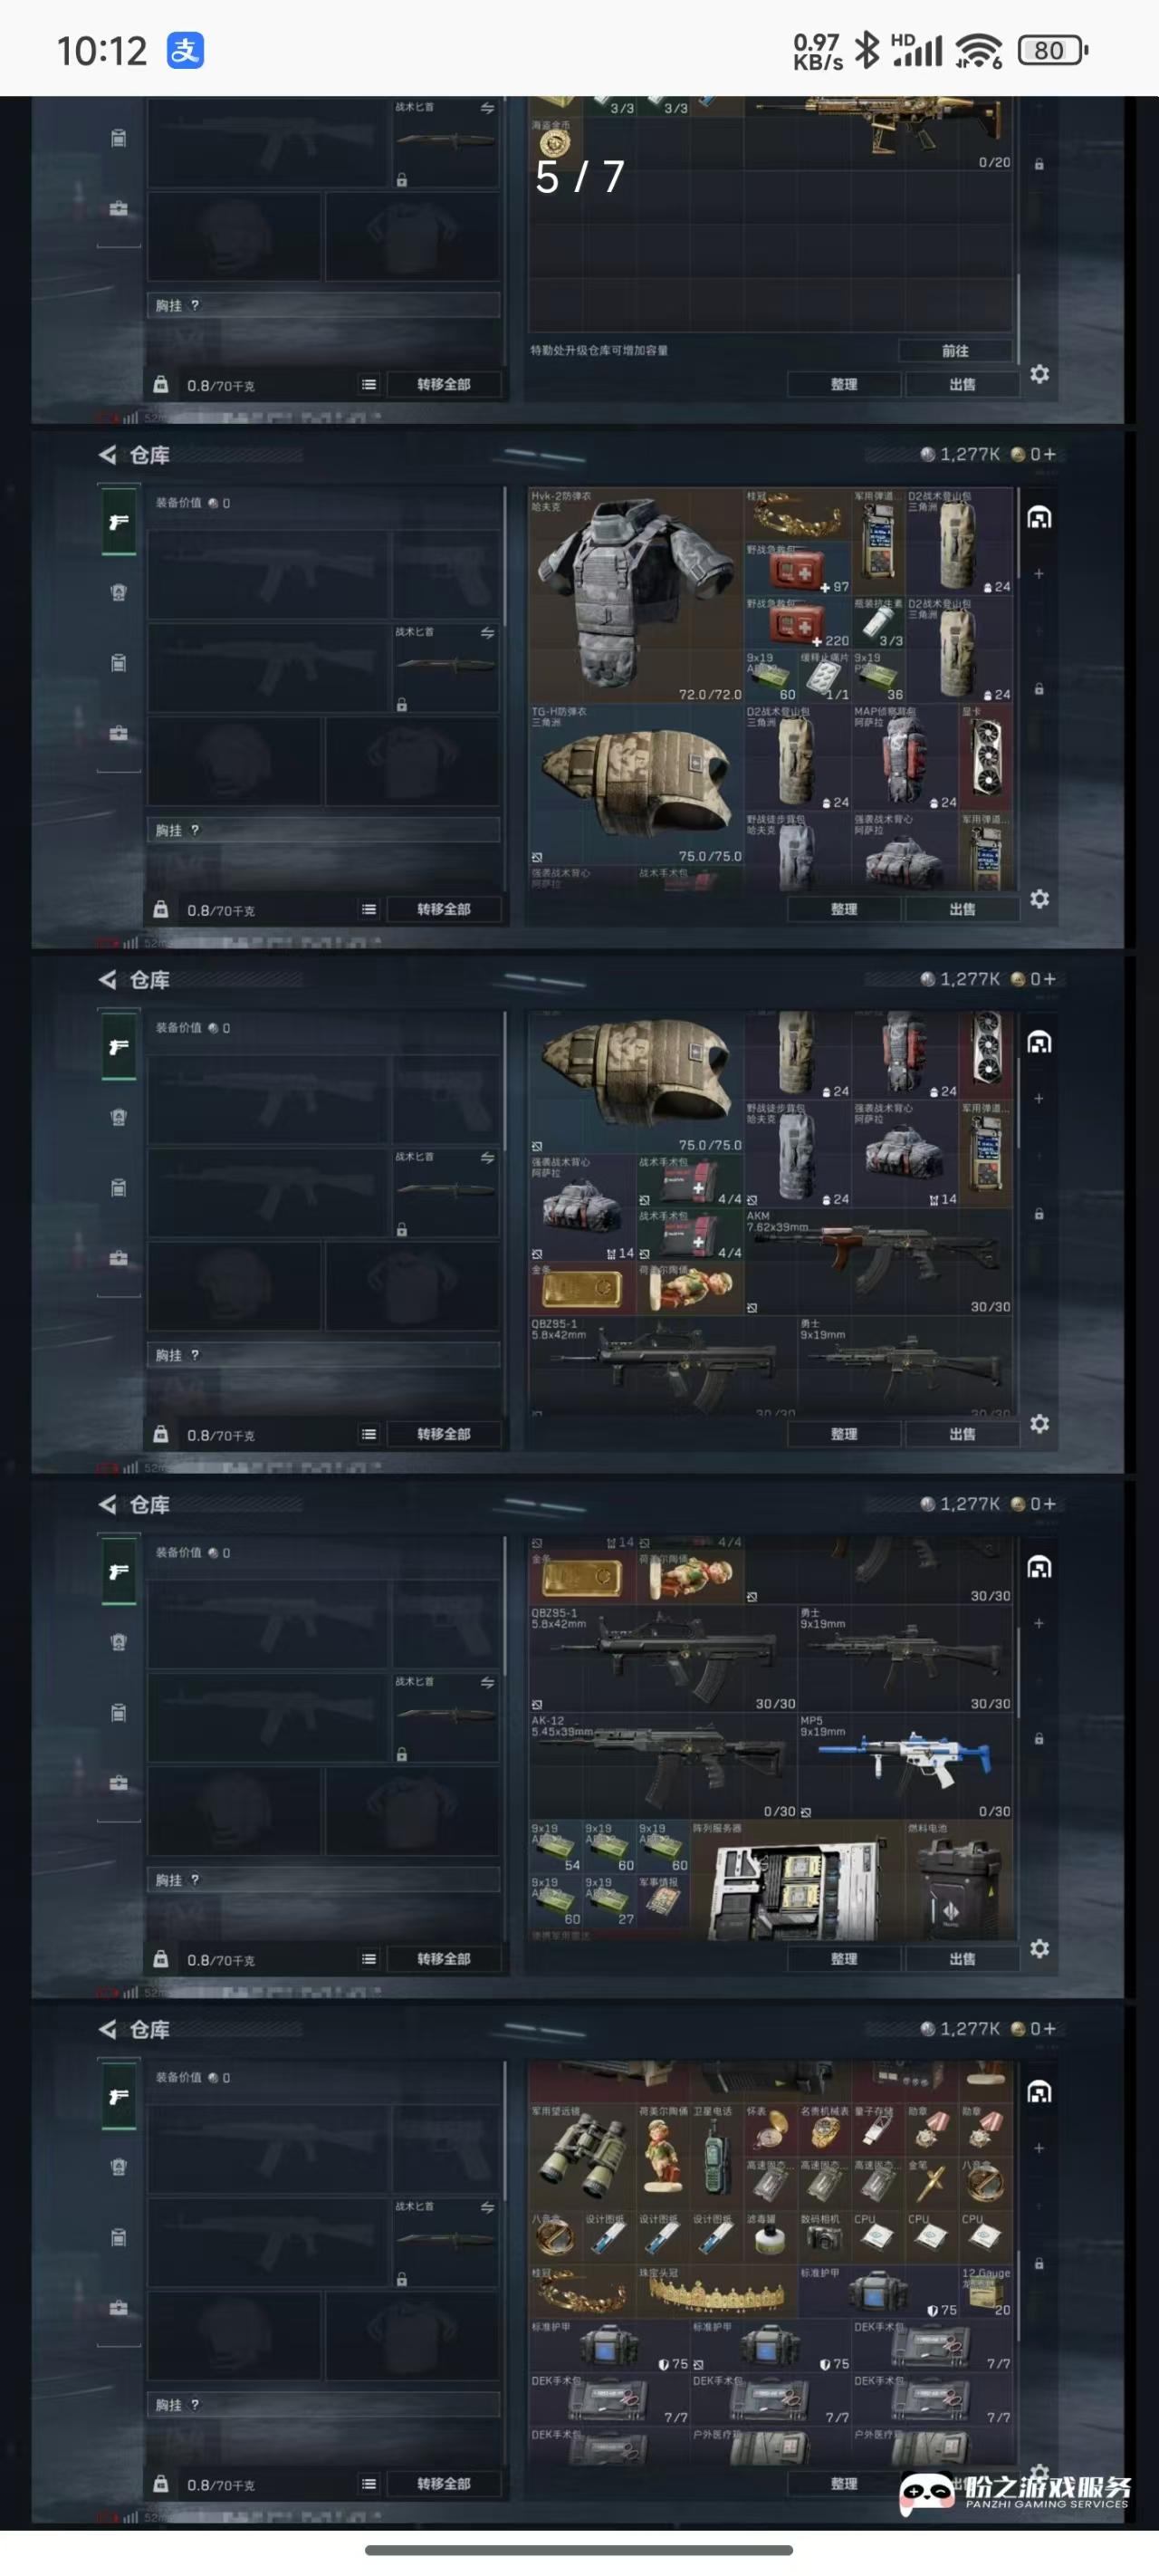Click the panda gaming services logo

1014,2491
